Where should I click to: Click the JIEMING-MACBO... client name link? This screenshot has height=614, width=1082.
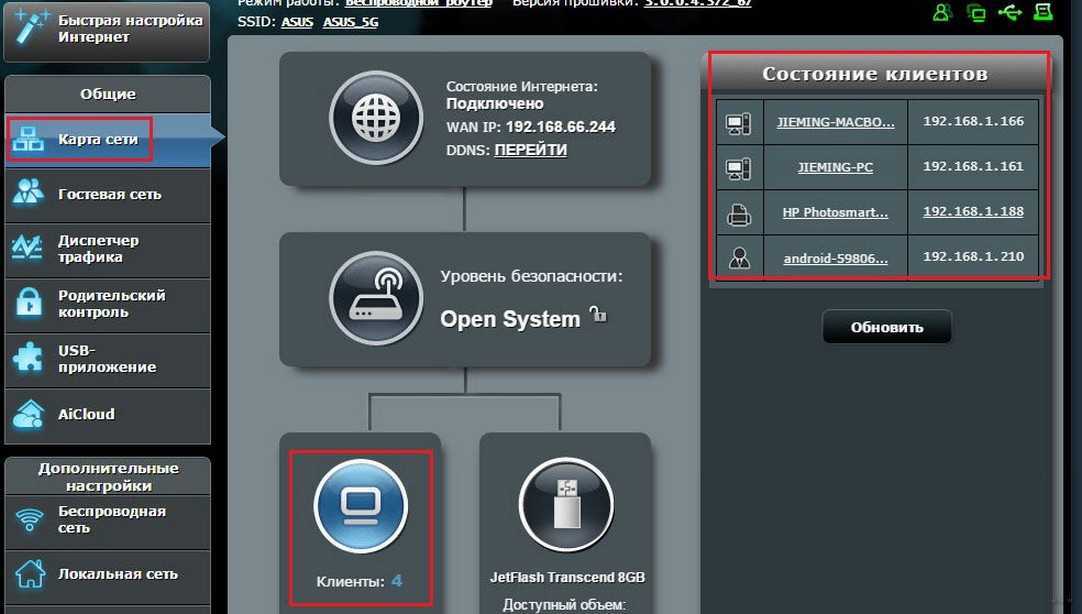(x=835, y=122)
